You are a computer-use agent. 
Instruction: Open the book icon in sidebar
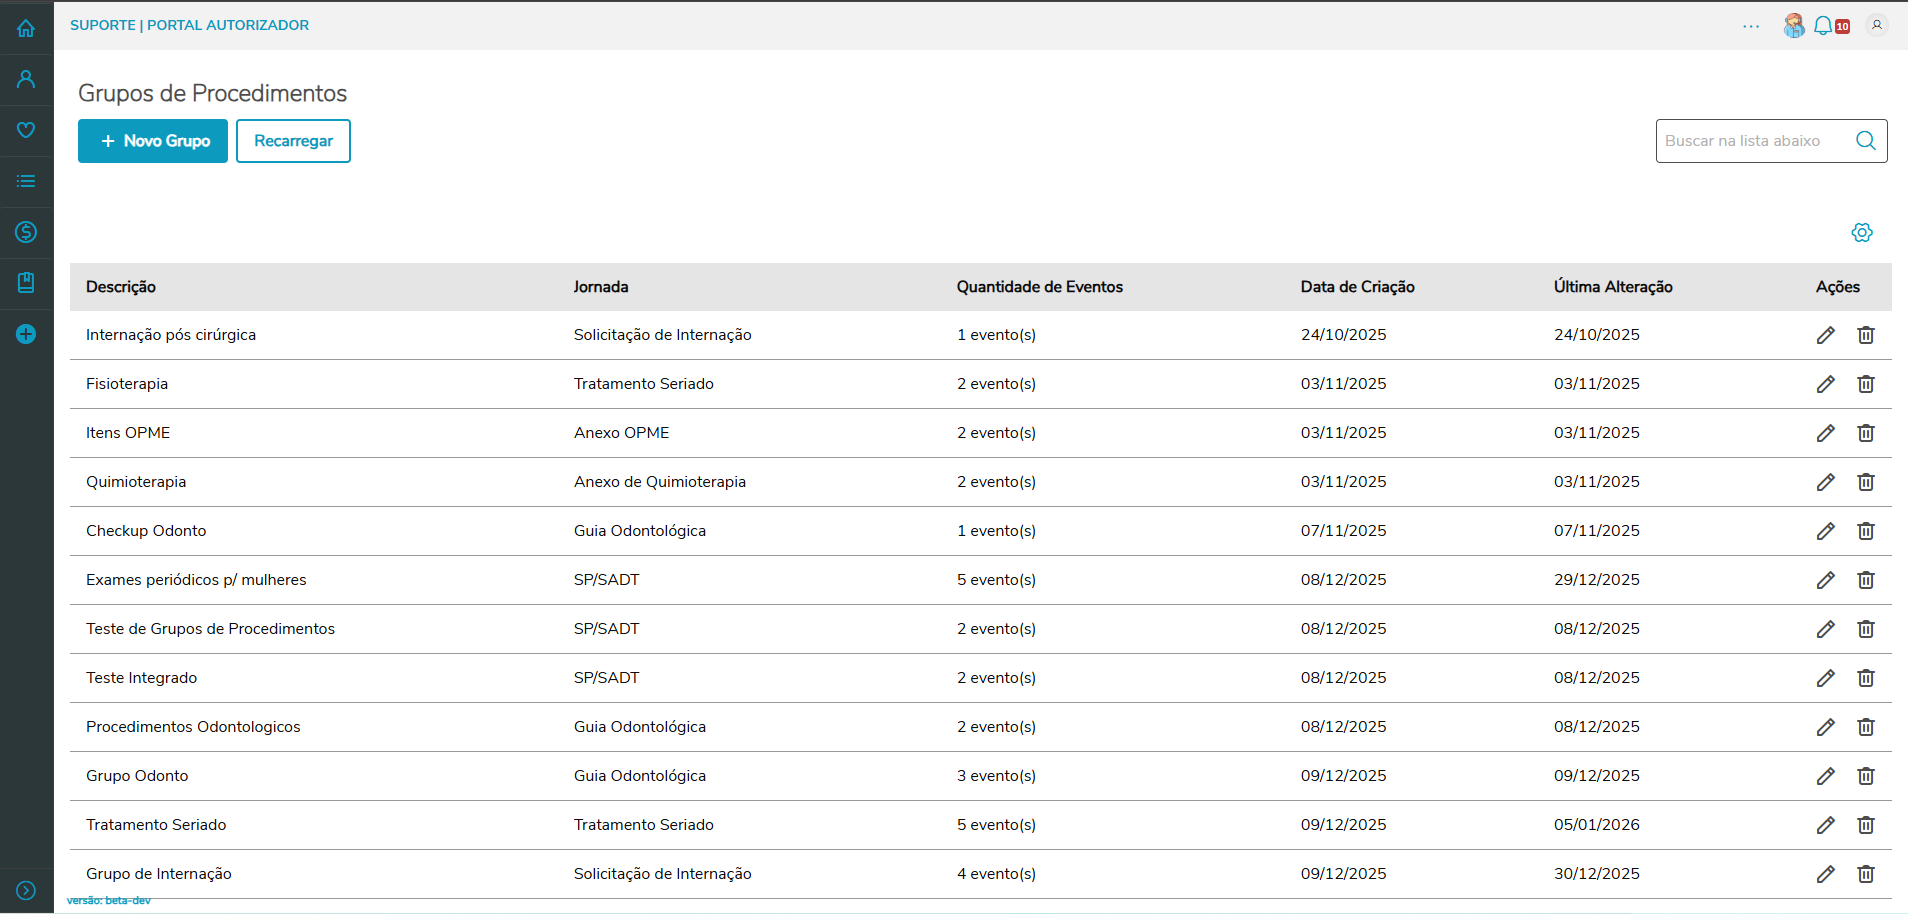tap(26, 283)
